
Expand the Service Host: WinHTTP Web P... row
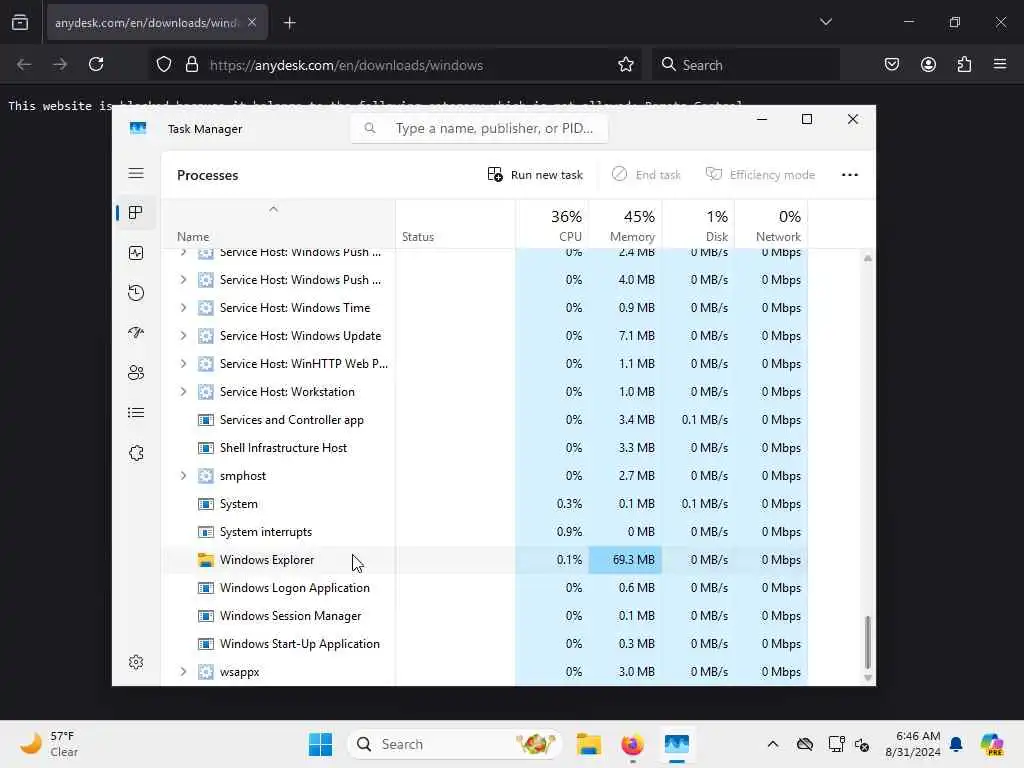click(184, 364)
